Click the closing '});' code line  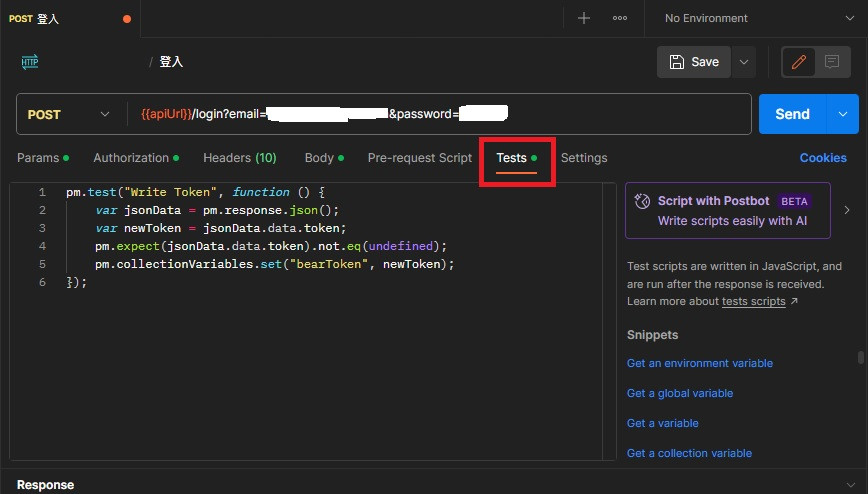[x=76, y=282]
